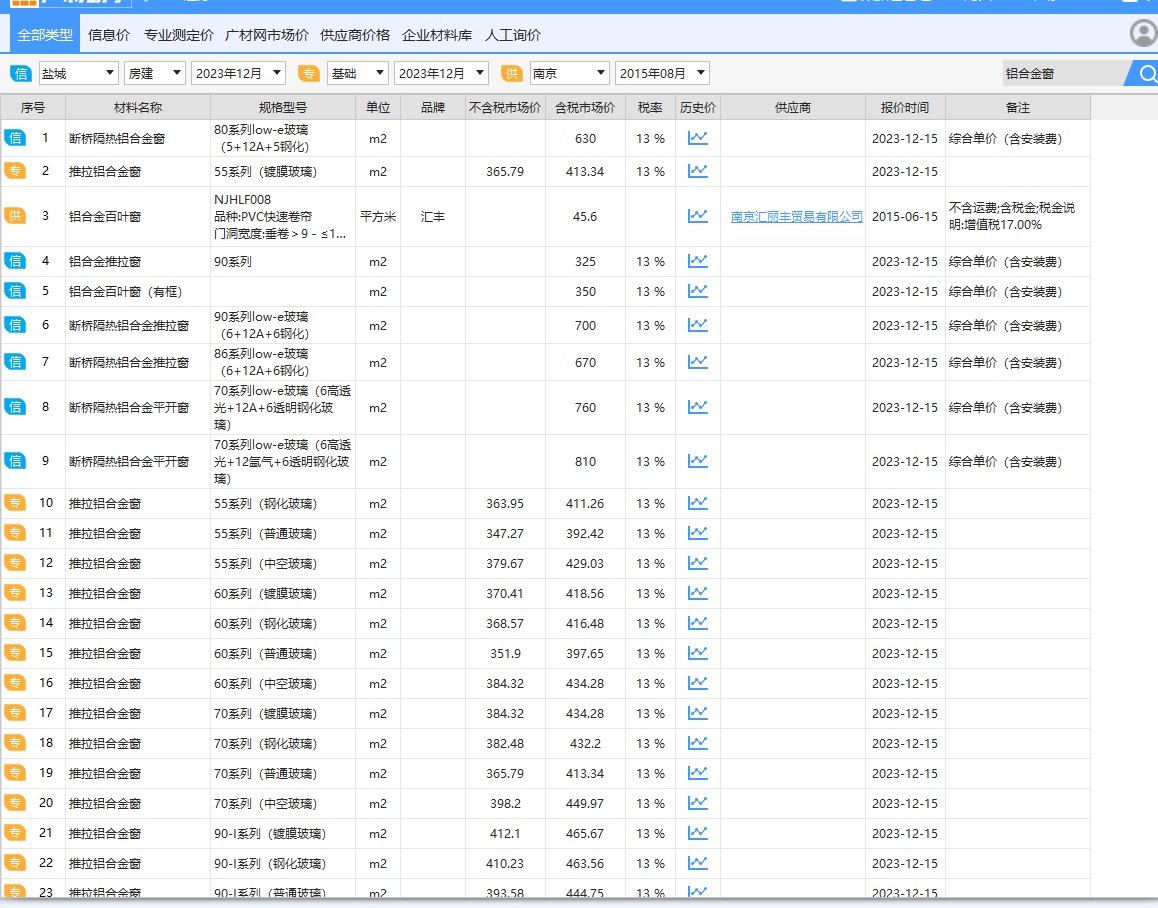Screen dimensions: 1158x908
Task: Click the orange 专 filter icon beside 基础
Action: [309, 73]
